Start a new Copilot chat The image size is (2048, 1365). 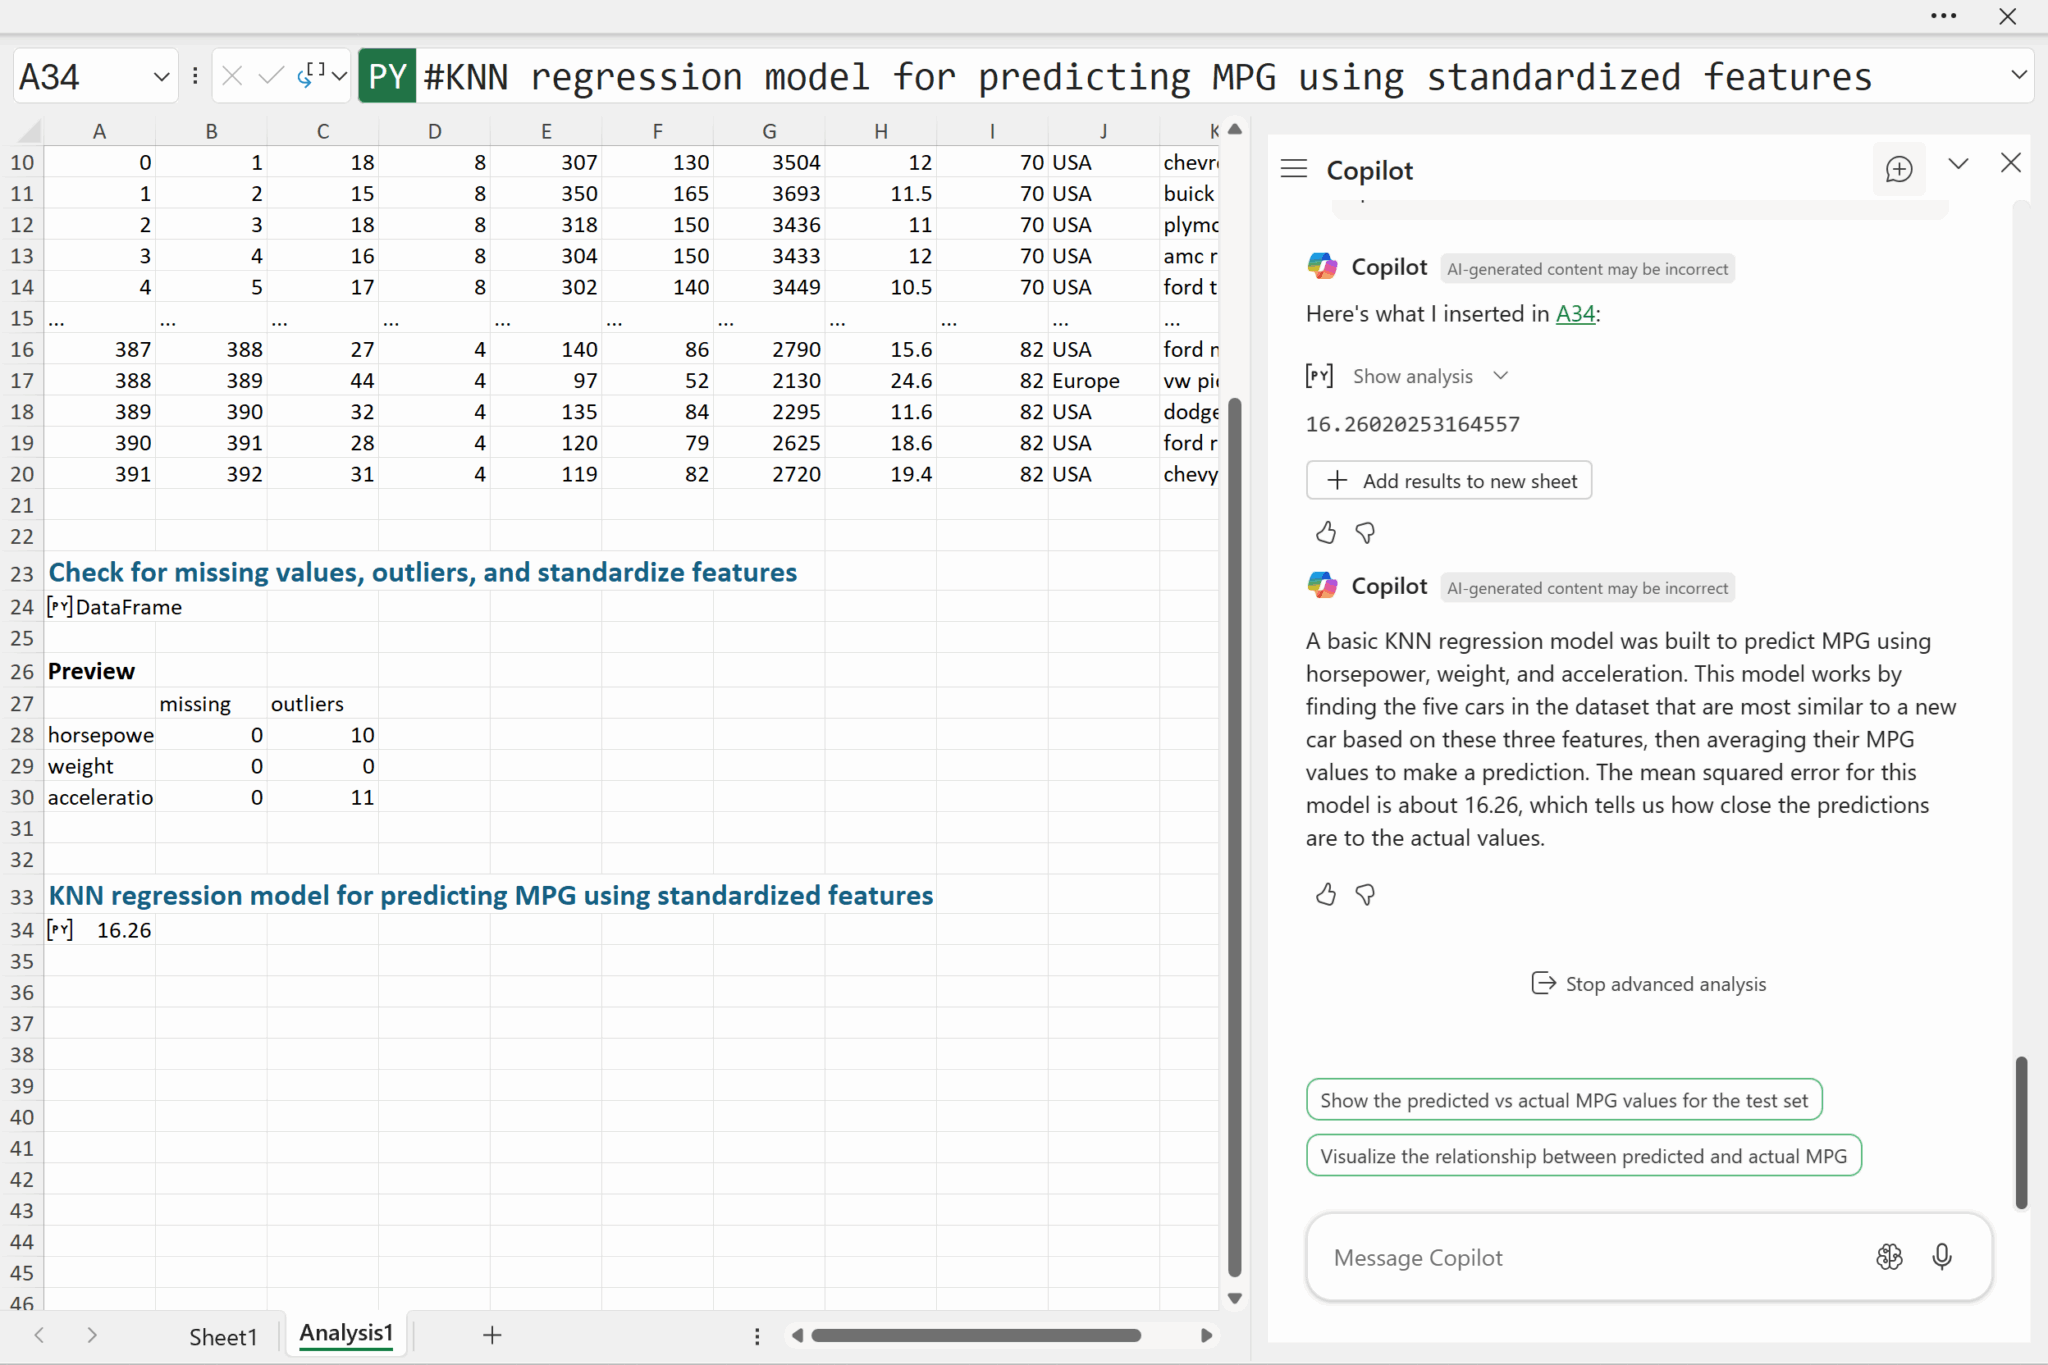tap(1898, 169)
